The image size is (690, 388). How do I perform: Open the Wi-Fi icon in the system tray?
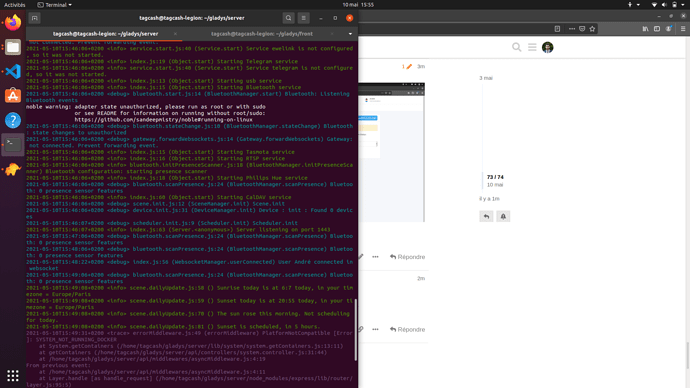point(654,5)
